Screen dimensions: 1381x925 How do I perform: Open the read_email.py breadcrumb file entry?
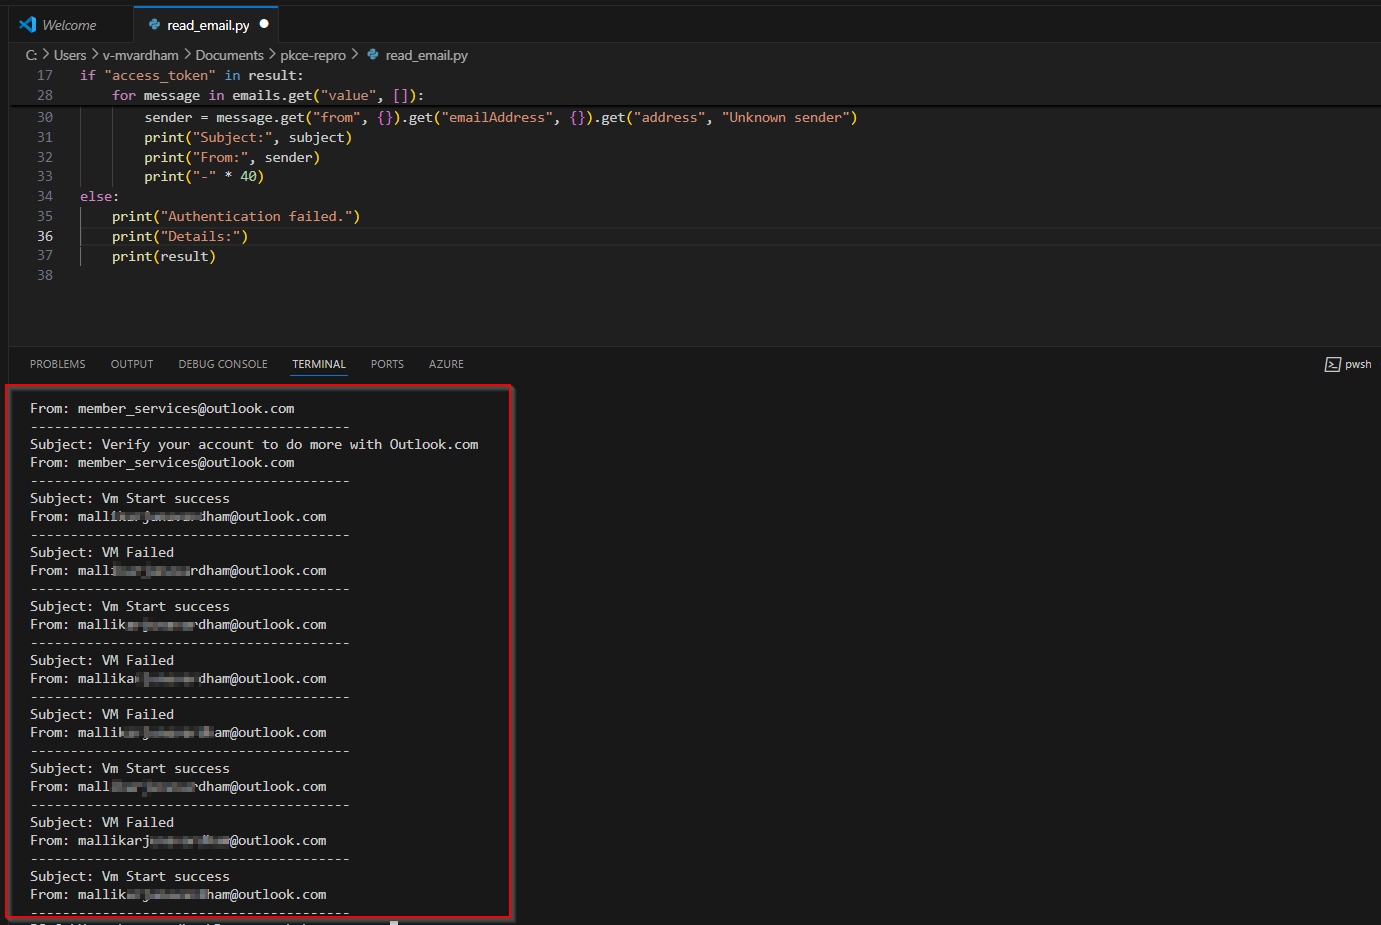[427, 55]
